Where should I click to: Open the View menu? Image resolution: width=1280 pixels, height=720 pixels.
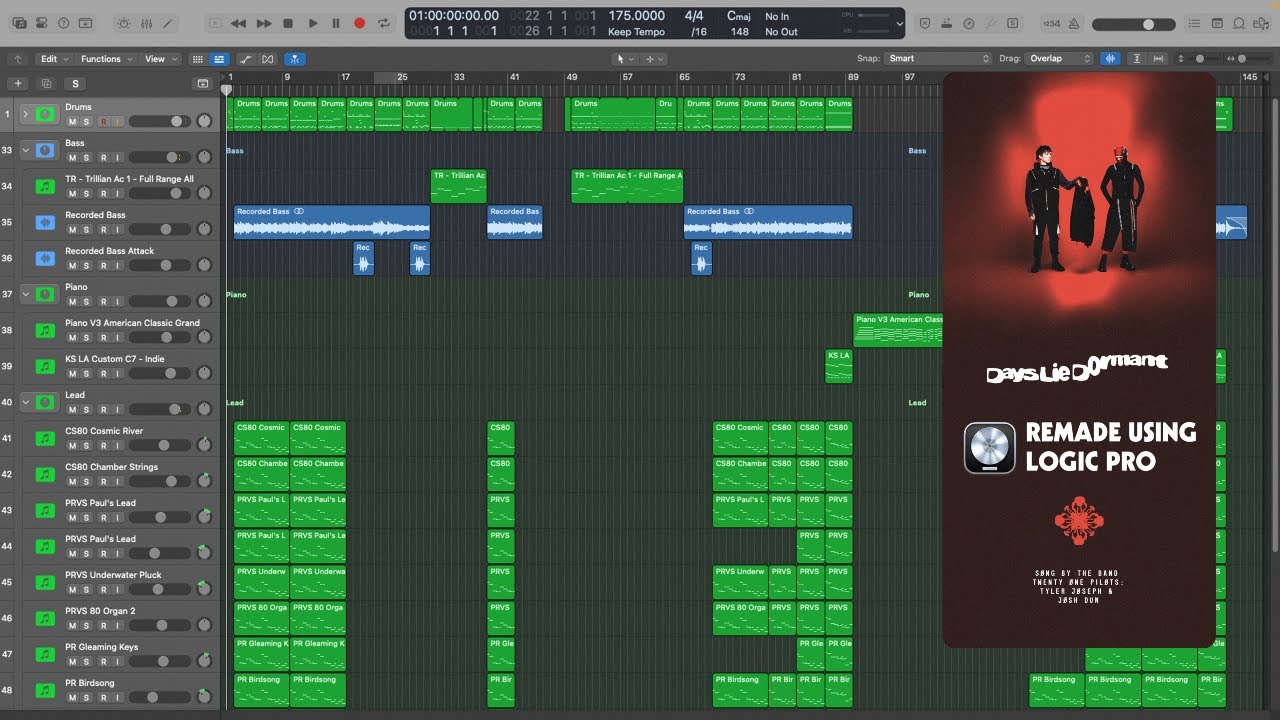(x=160, y=59)
